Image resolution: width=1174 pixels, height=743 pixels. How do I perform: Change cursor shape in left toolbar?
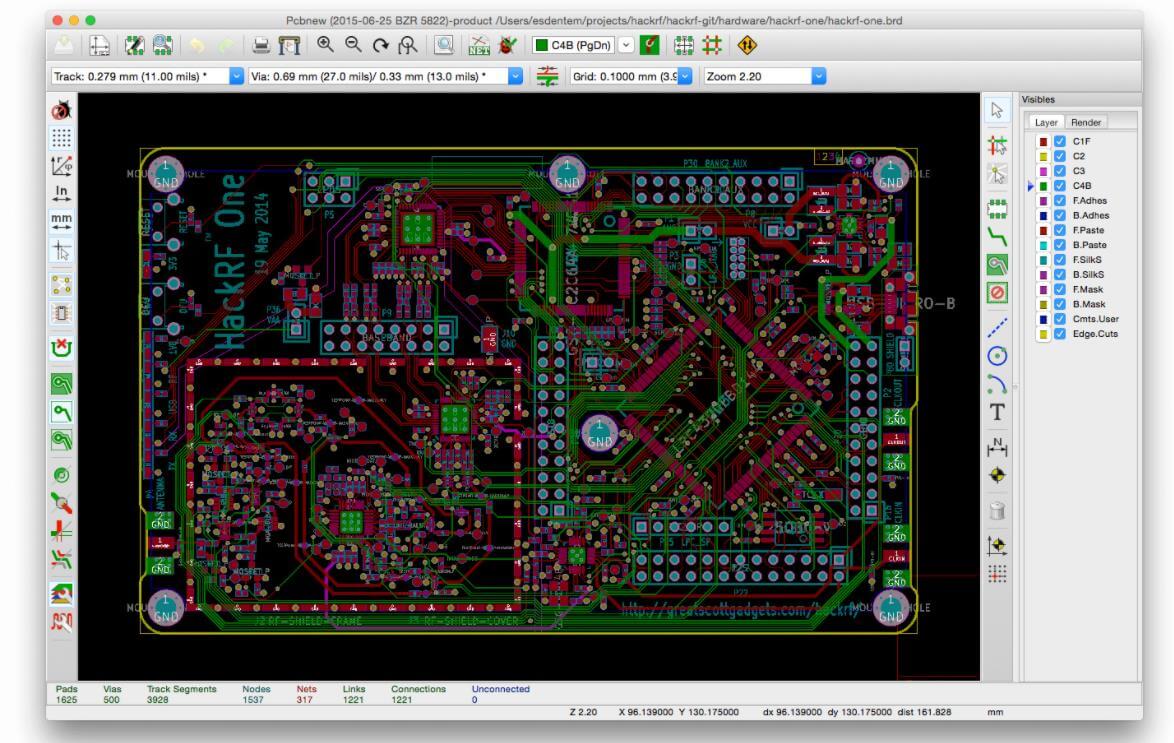[x=61, y=250]
